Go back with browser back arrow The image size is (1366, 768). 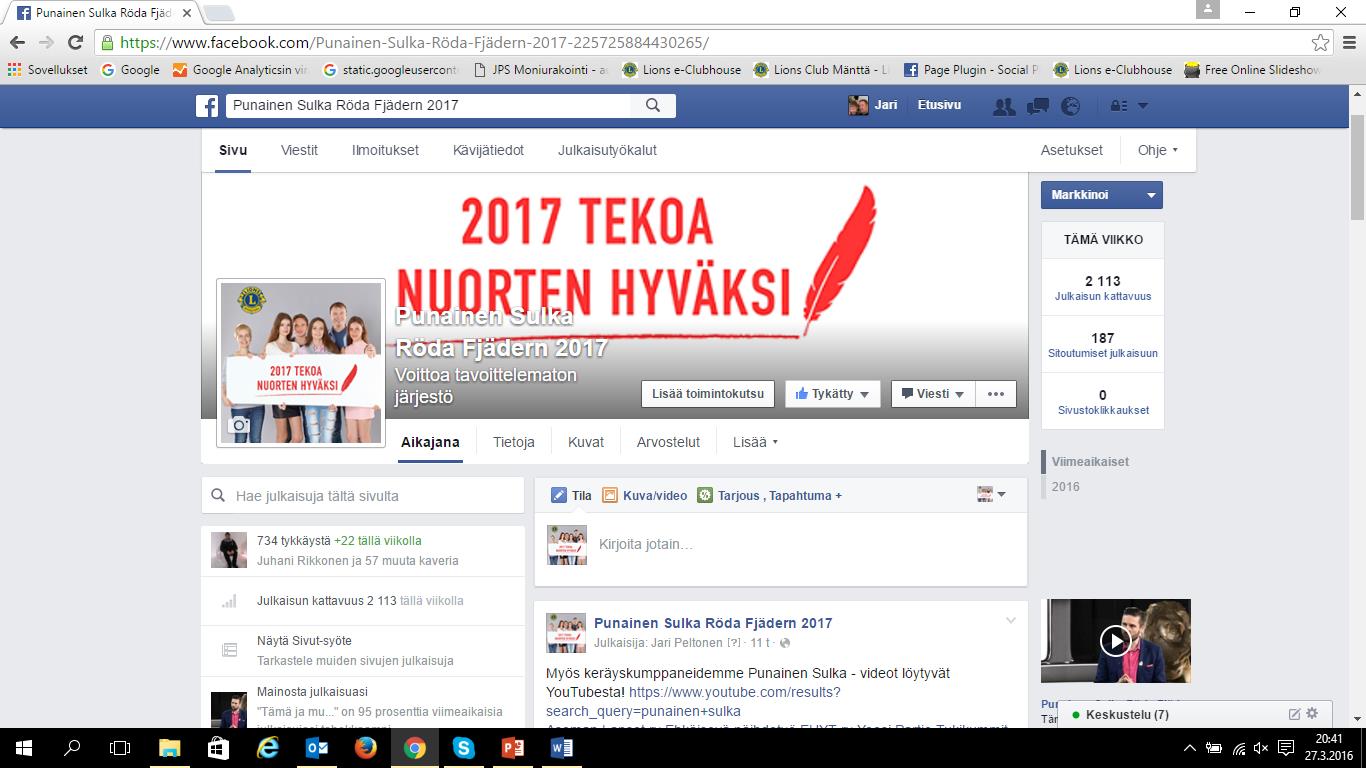pos(17,43)
